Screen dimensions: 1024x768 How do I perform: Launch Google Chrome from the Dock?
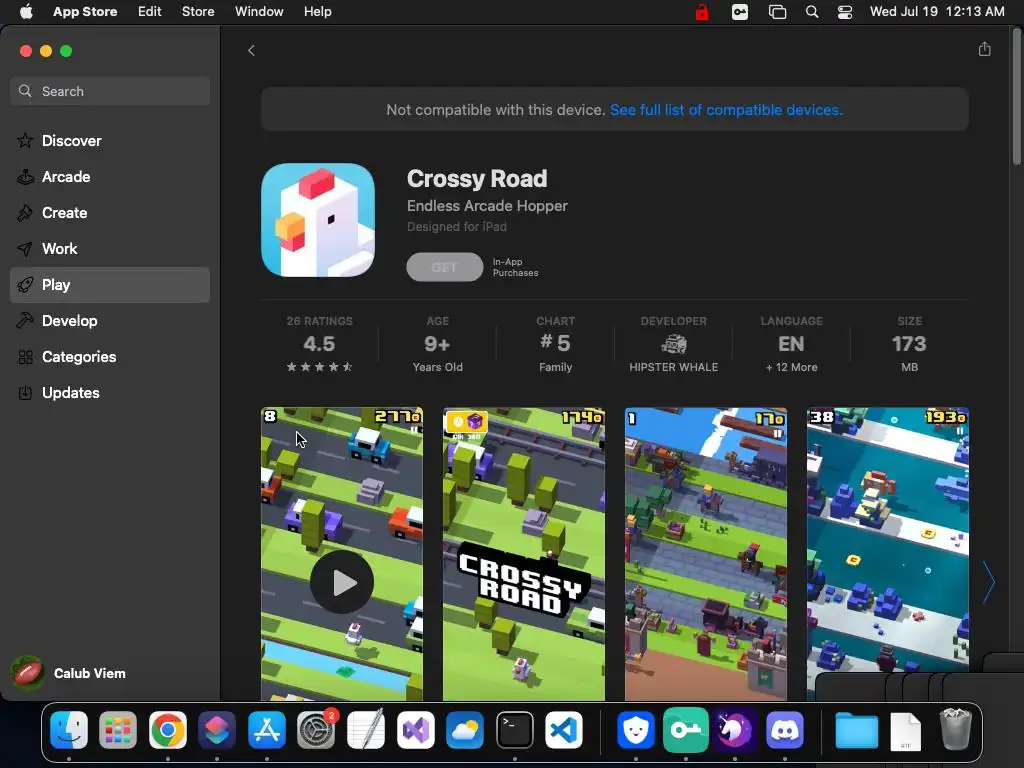[x=167, y=730]
